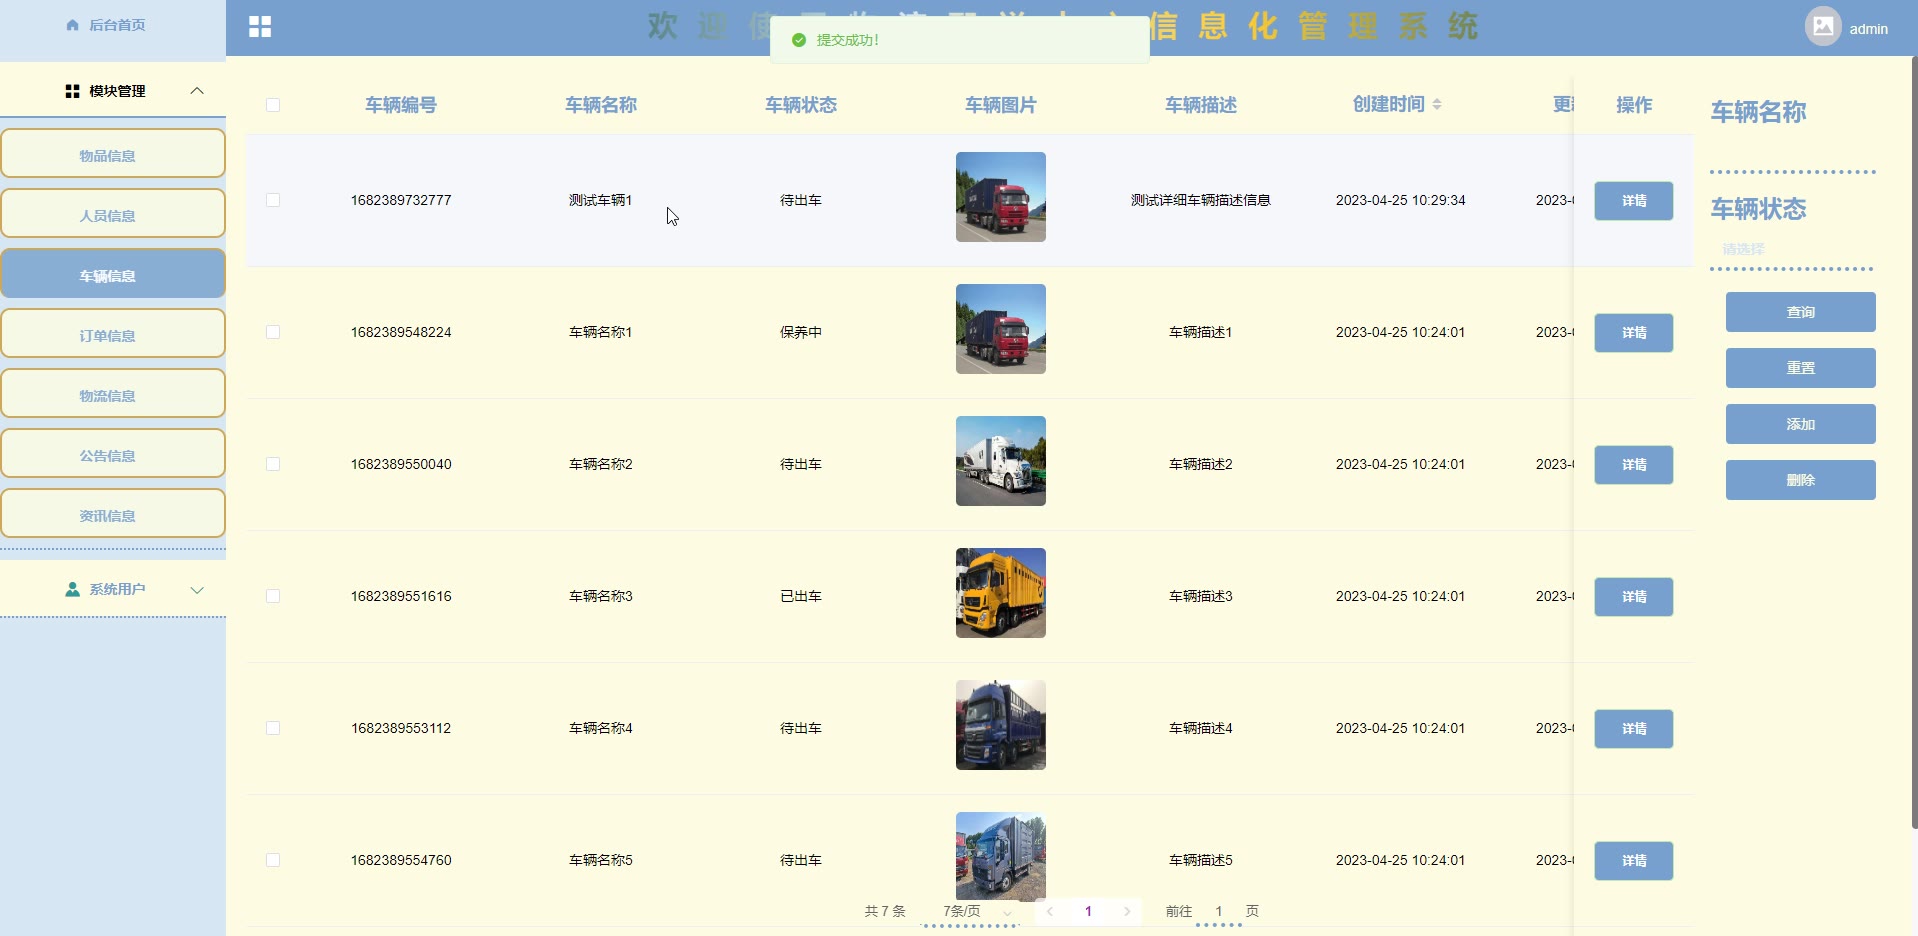Click the 查询 button
This screenshot has width=1918, height=936.
click(1800, 312)
